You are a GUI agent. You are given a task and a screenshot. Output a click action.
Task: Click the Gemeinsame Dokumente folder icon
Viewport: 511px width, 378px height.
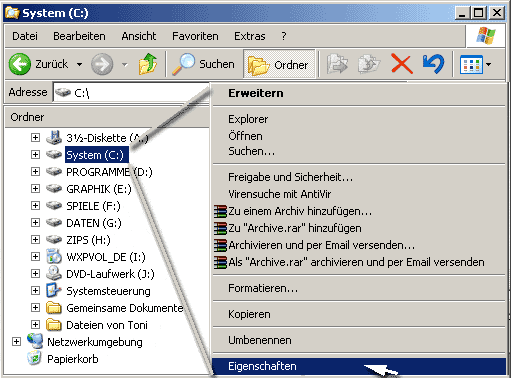tap(54, 308)
